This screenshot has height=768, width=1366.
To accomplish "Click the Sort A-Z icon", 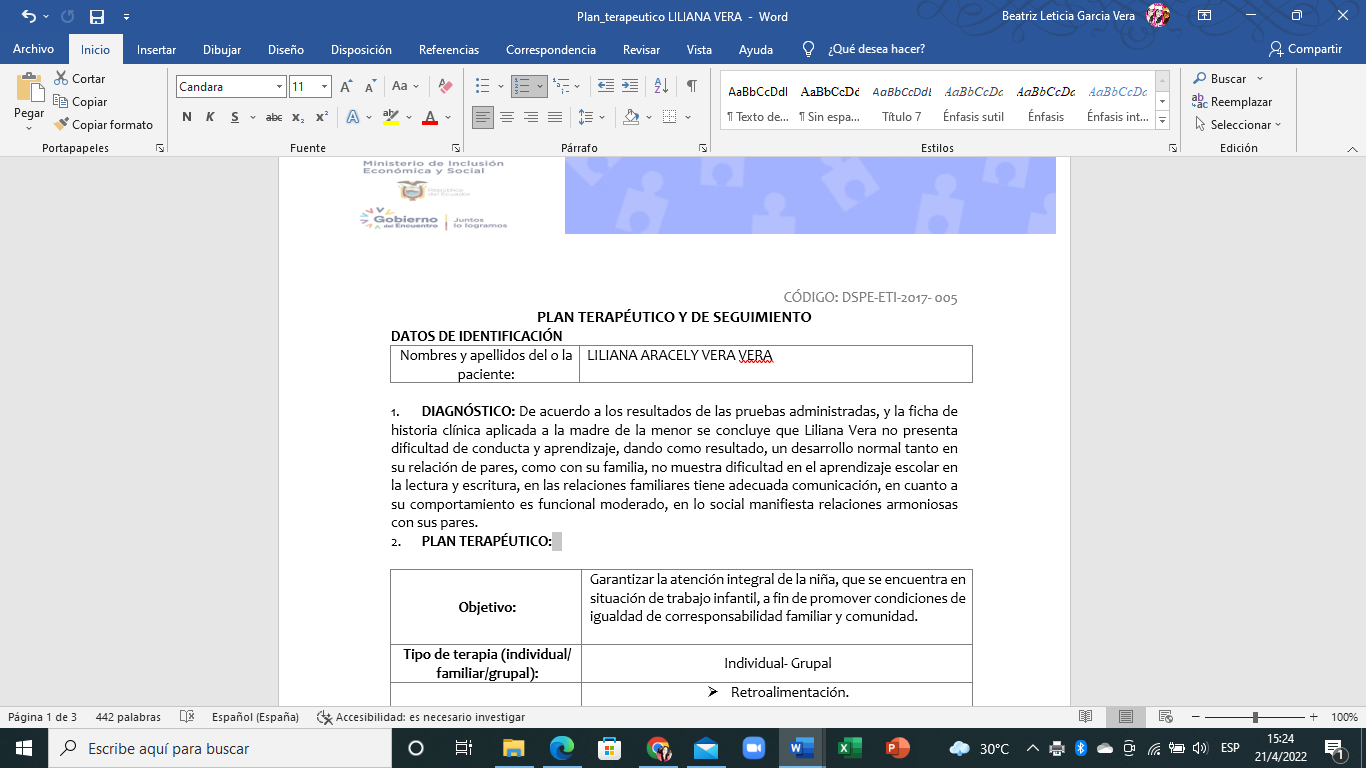I will [x=661, y=86].
